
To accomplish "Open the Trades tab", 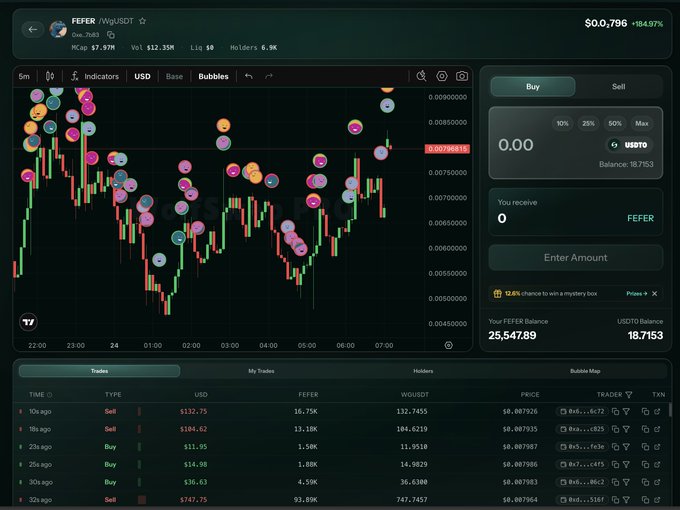I will coord(99,371).
